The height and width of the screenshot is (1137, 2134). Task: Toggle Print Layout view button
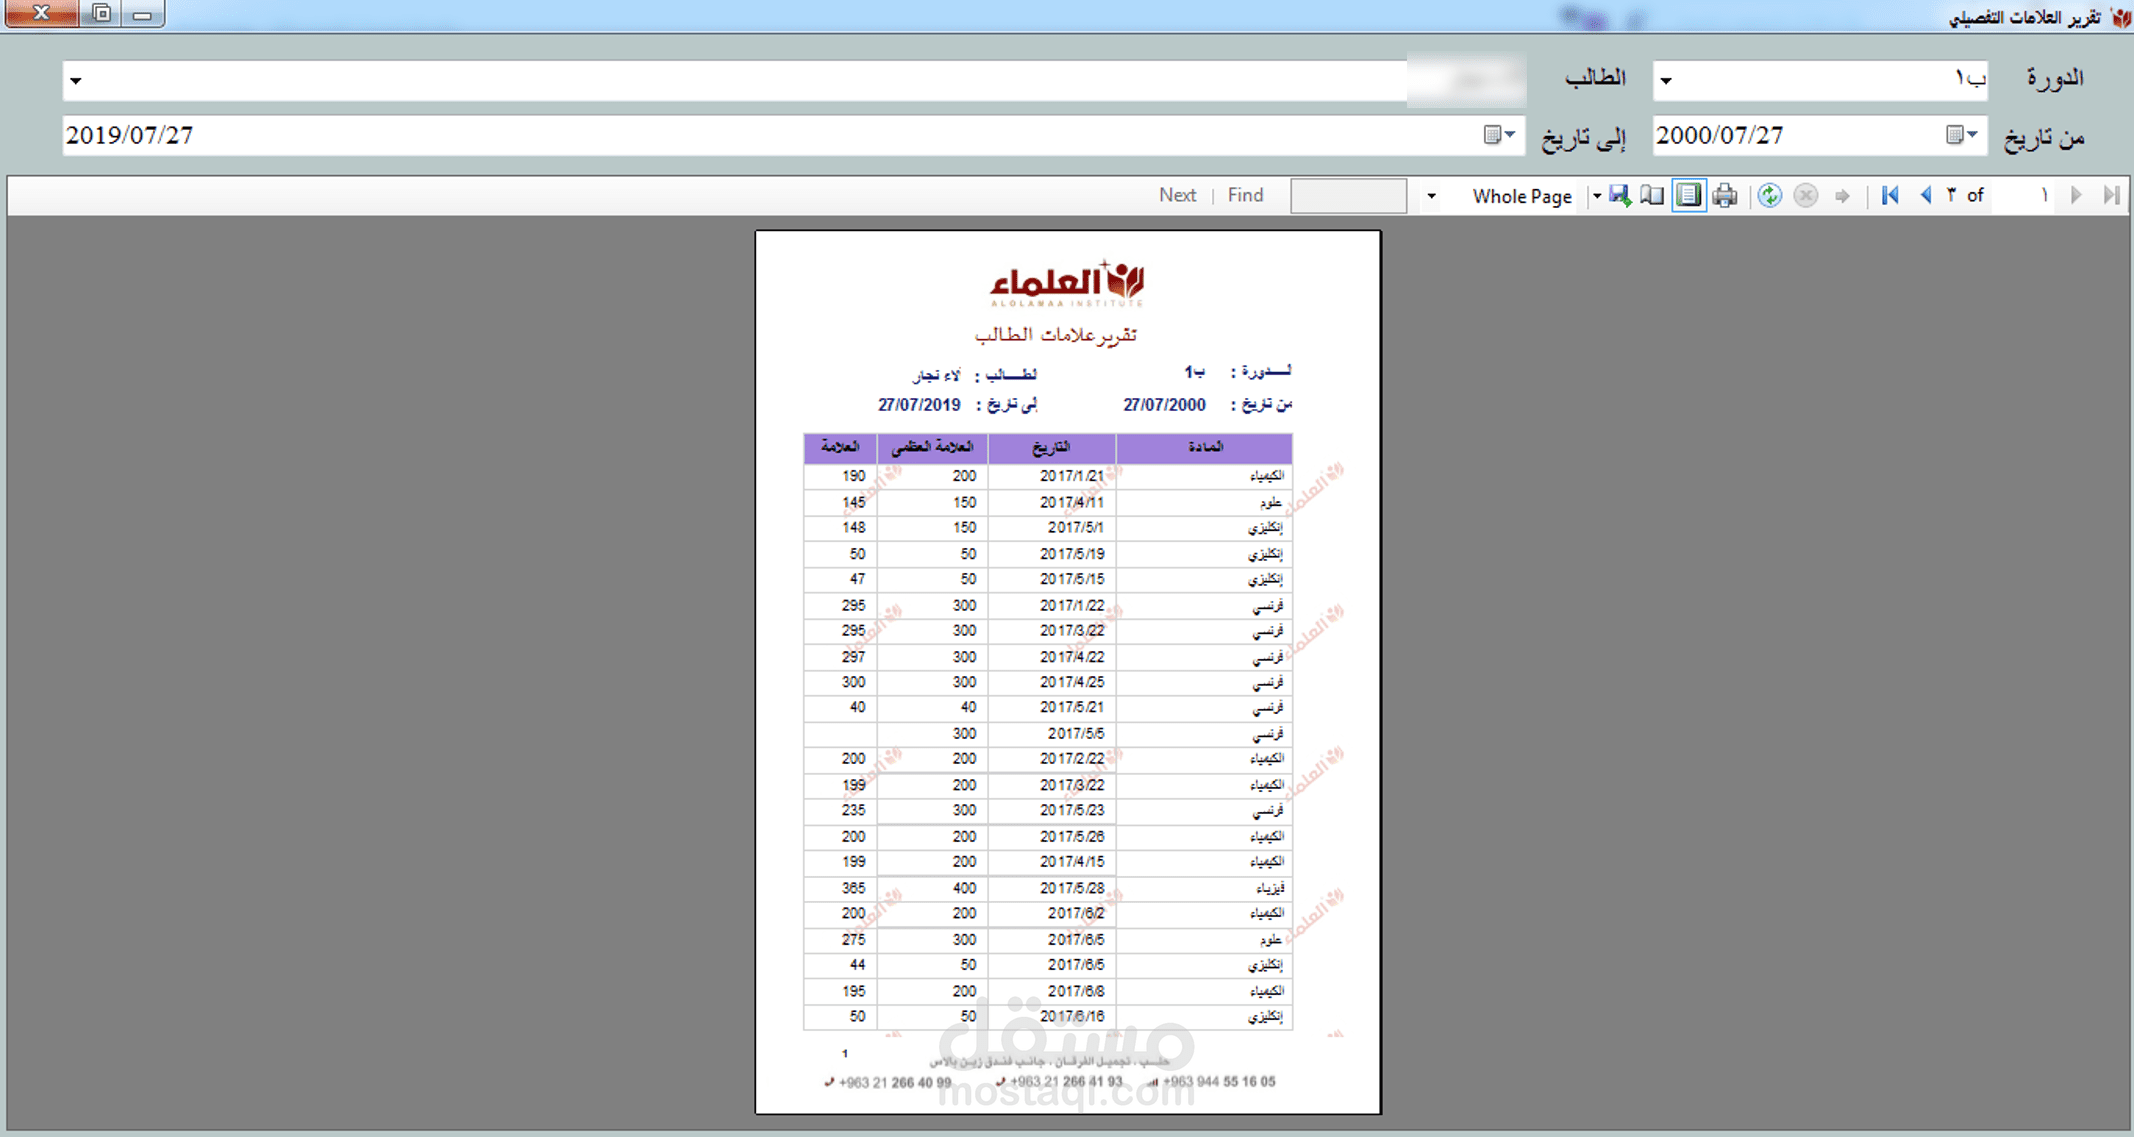click(x=1688, y=196)
